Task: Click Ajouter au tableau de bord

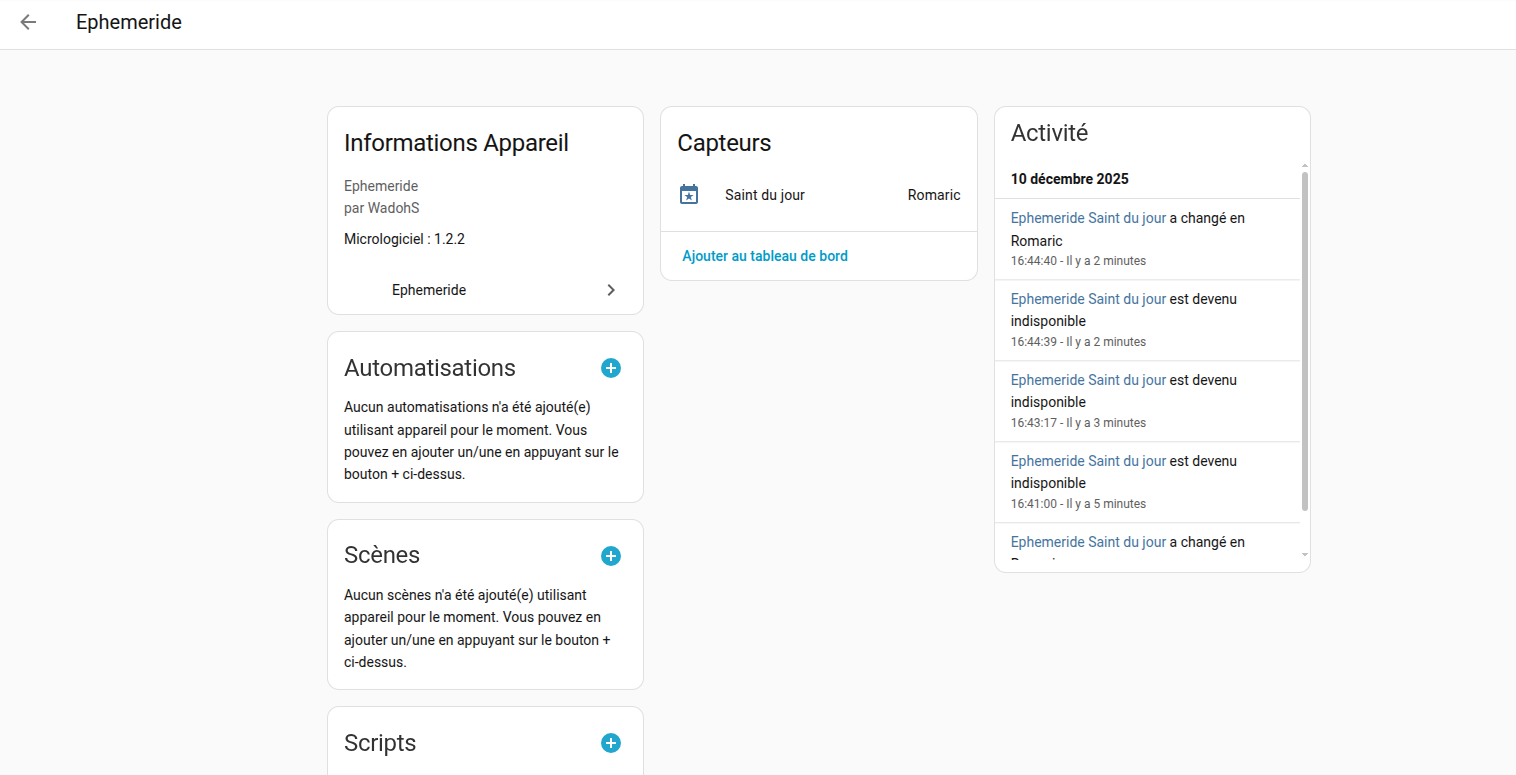Action: click(x=765, y=256)
